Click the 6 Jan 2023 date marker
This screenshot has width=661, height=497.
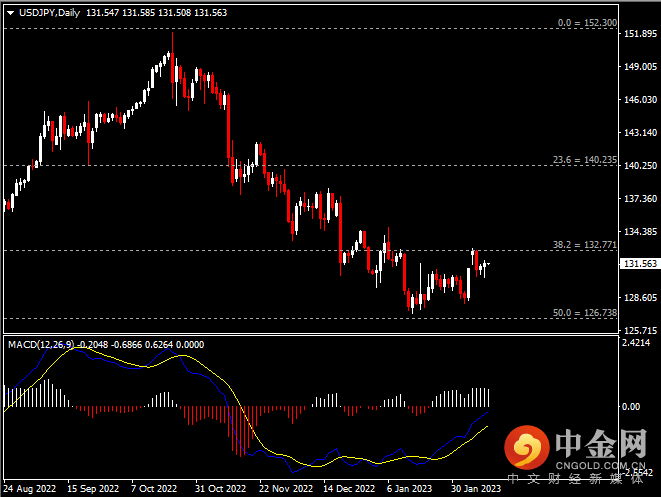(411, 489)
